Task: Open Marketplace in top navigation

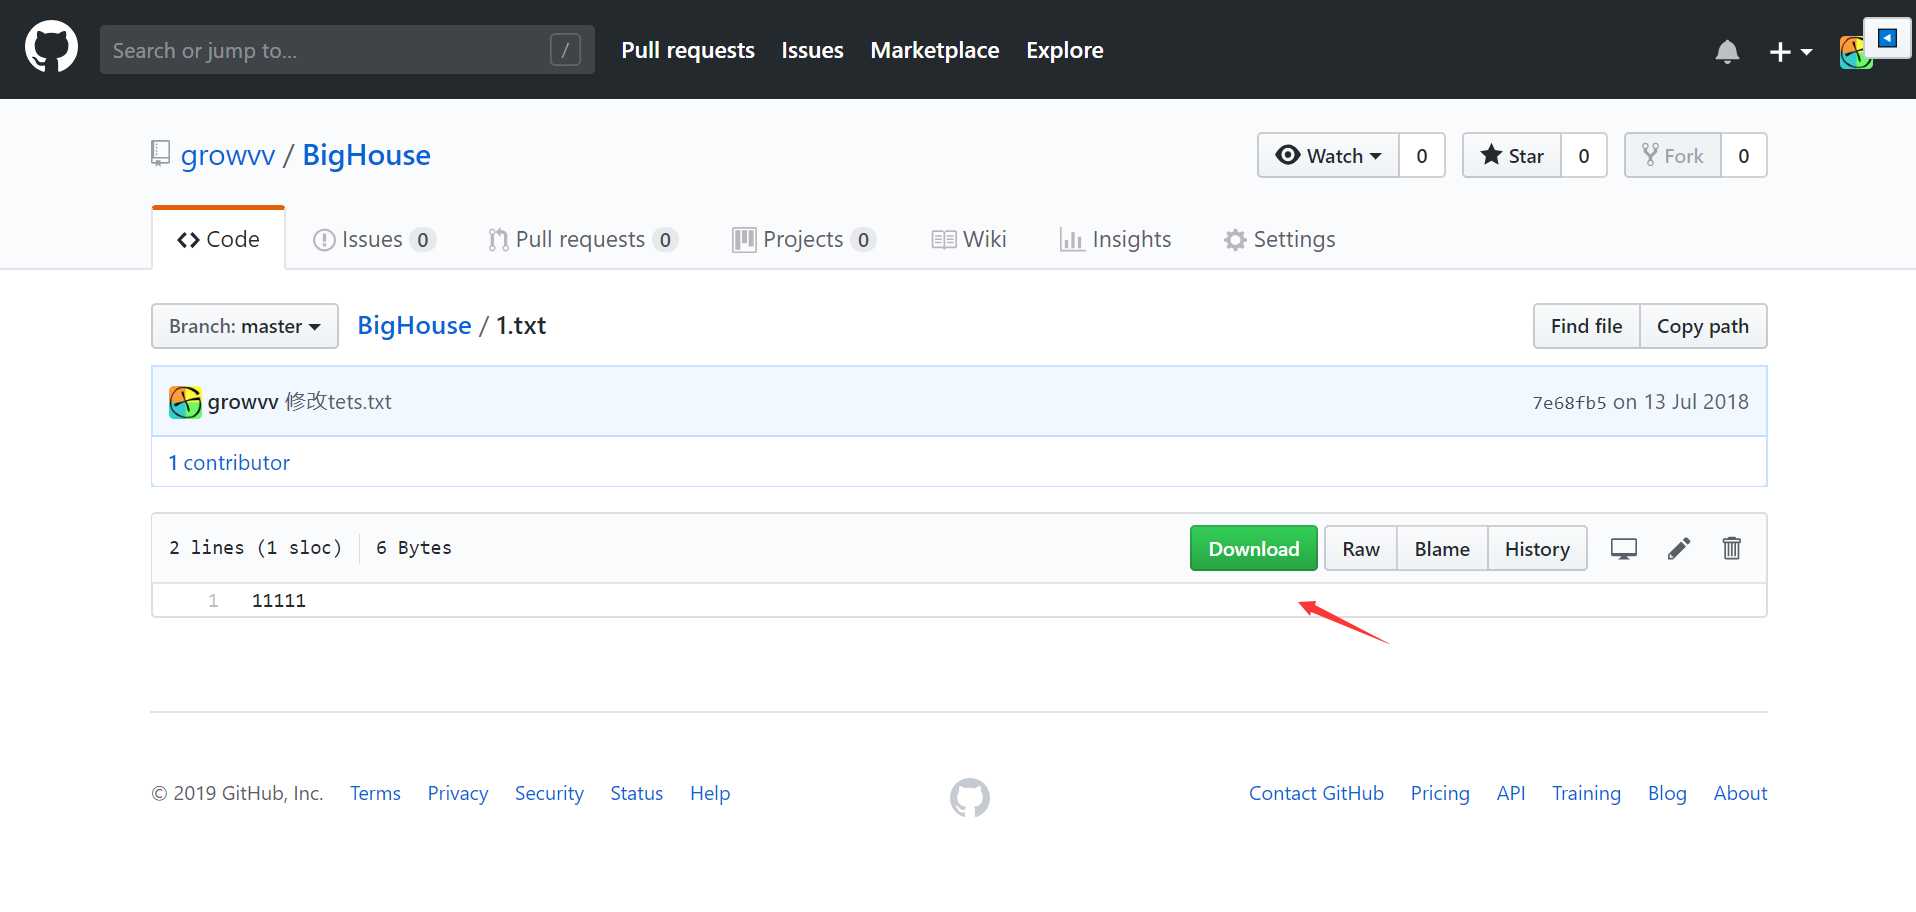Action: click(935, 50)
